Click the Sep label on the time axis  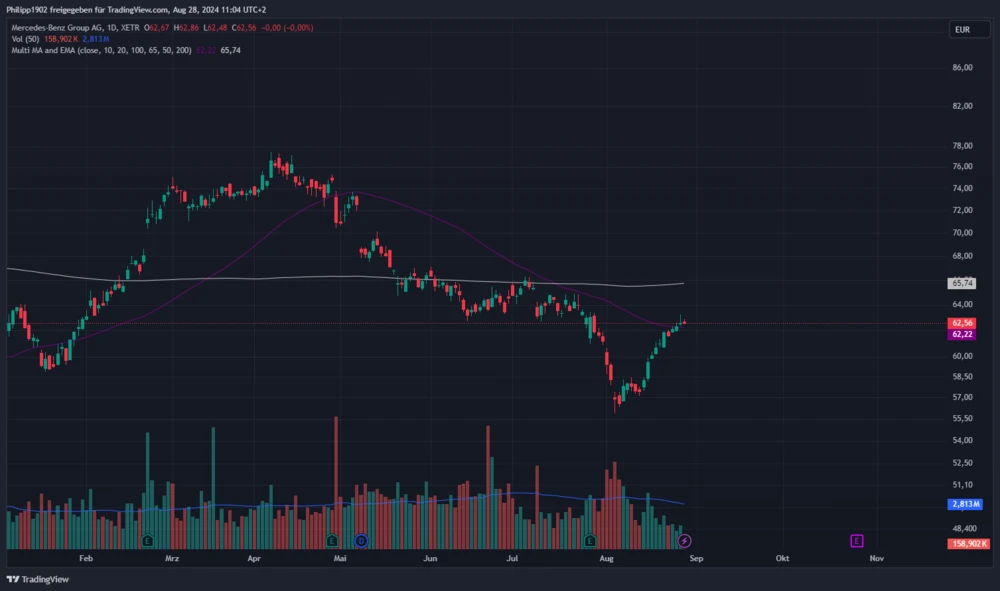(696, 558)
